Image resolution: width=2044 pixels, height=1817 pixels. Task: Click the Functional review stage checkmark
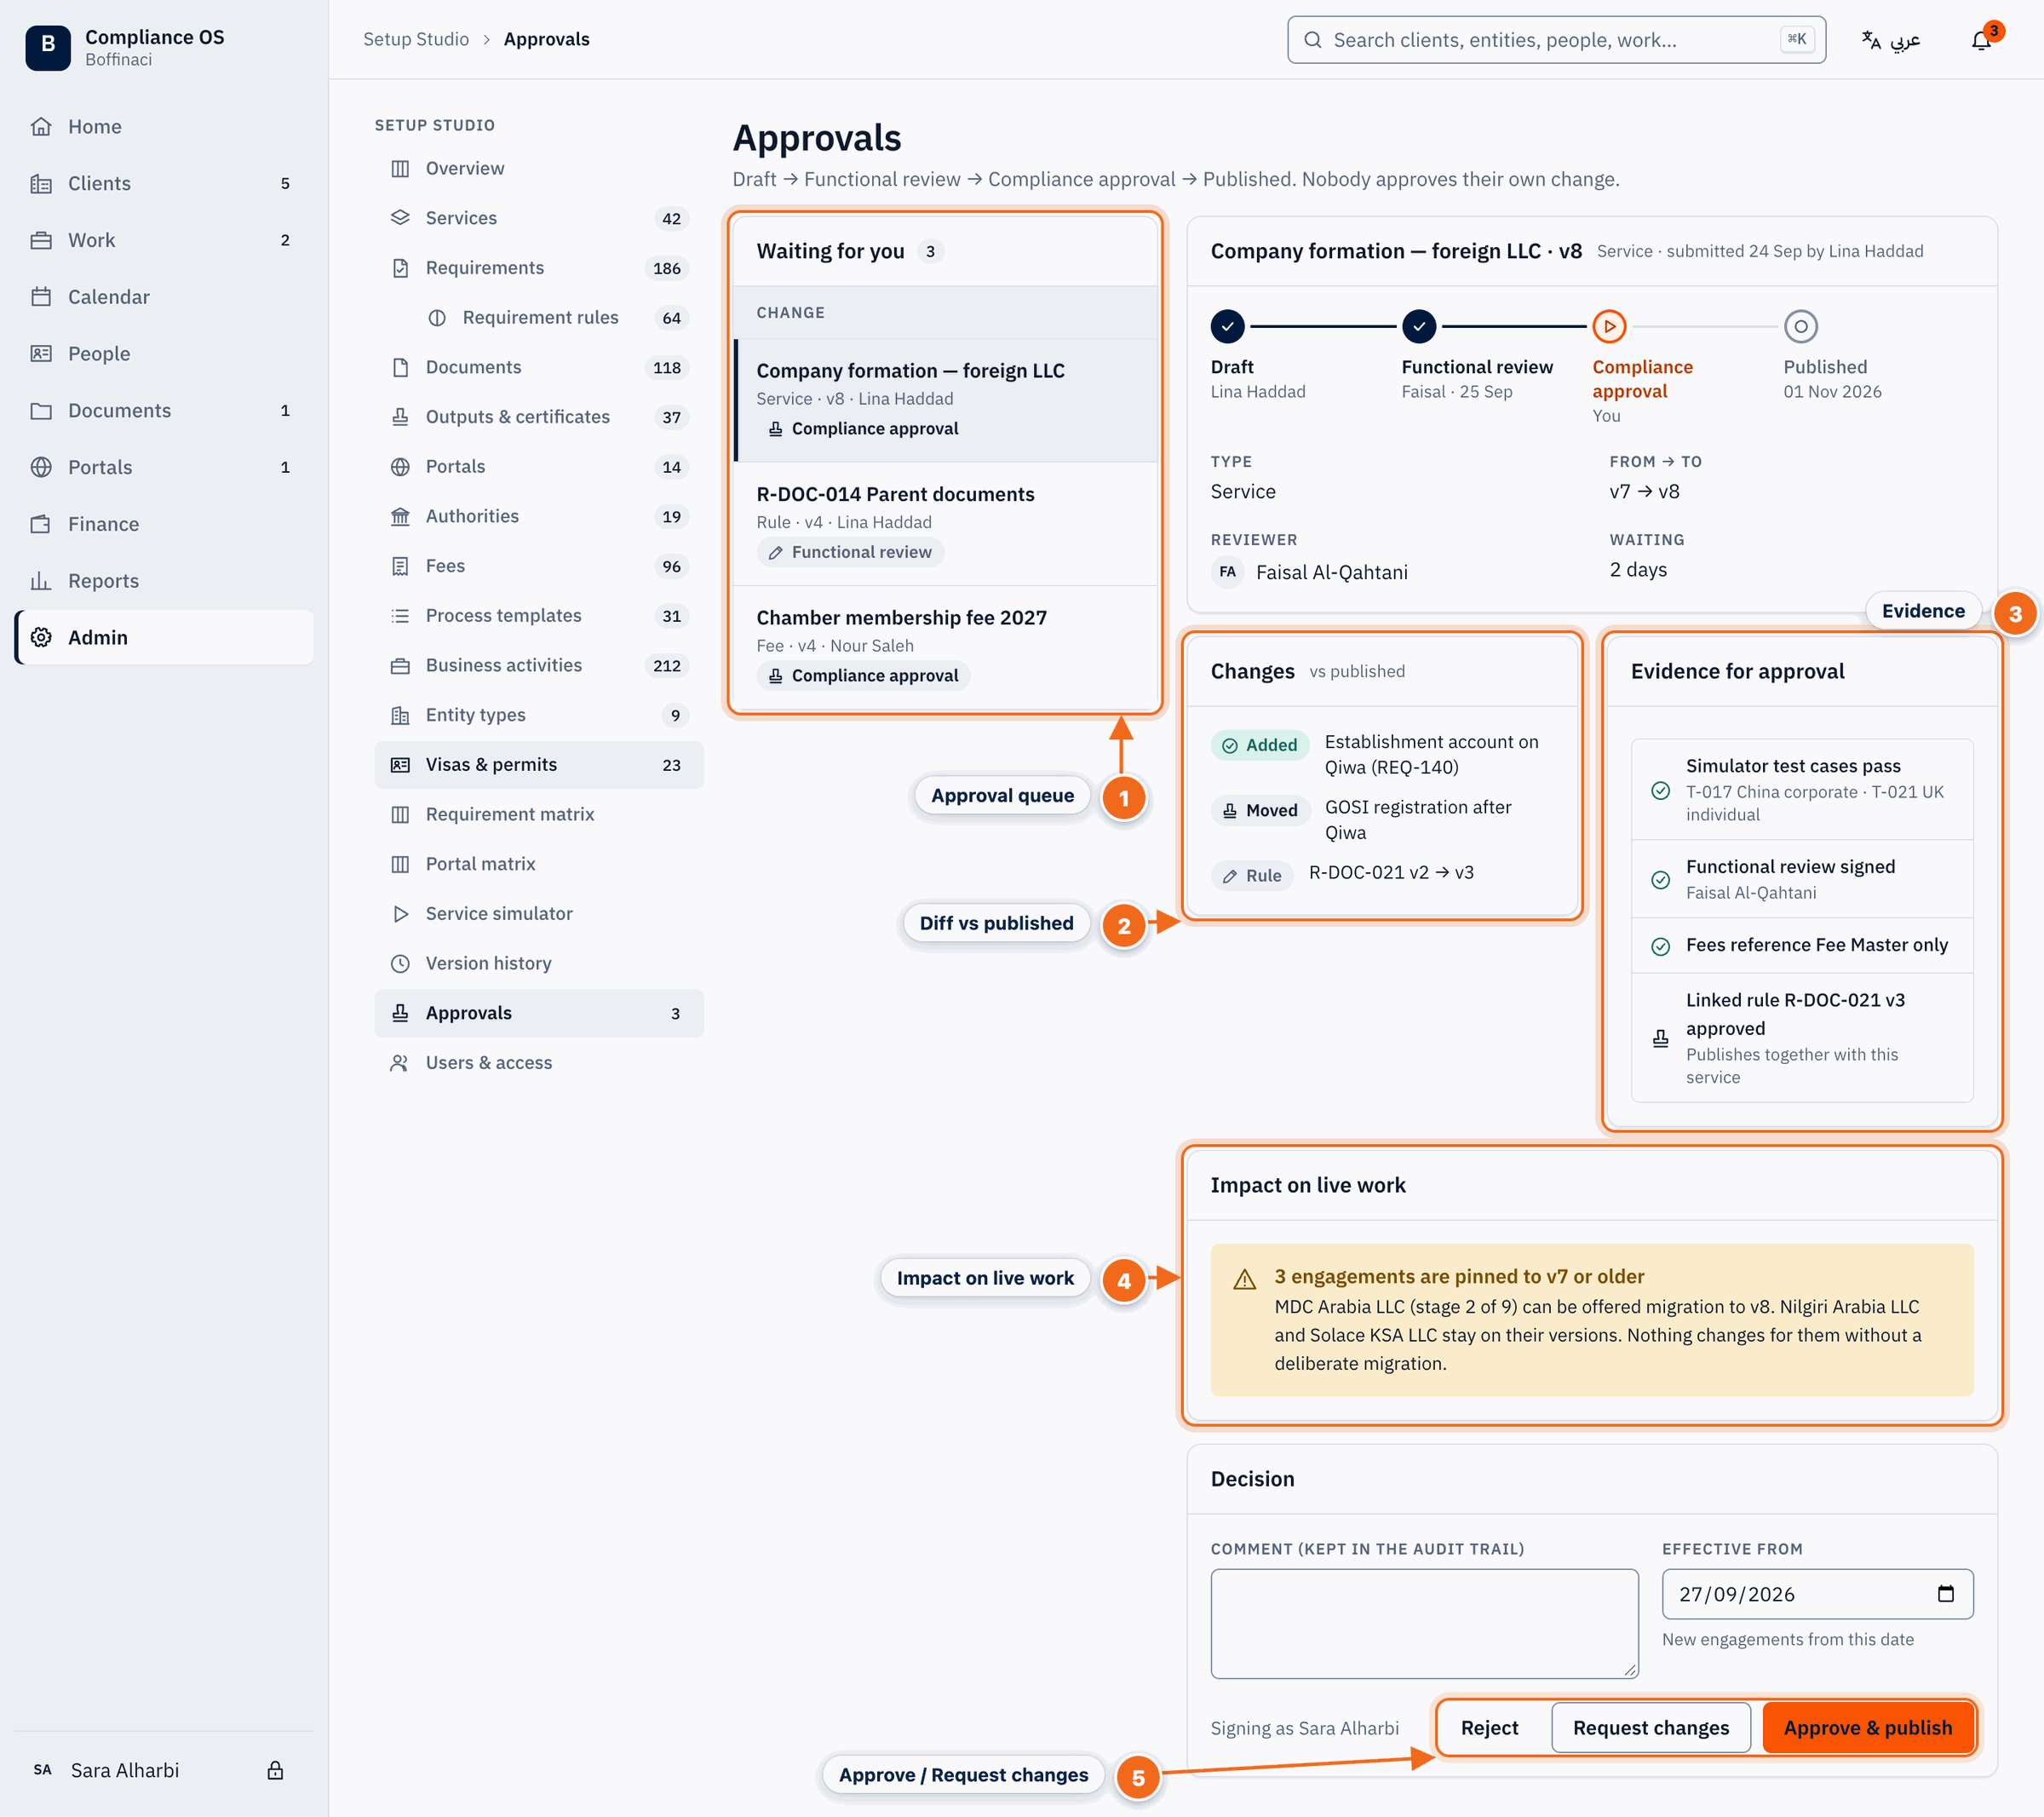tap(1418, 326)
